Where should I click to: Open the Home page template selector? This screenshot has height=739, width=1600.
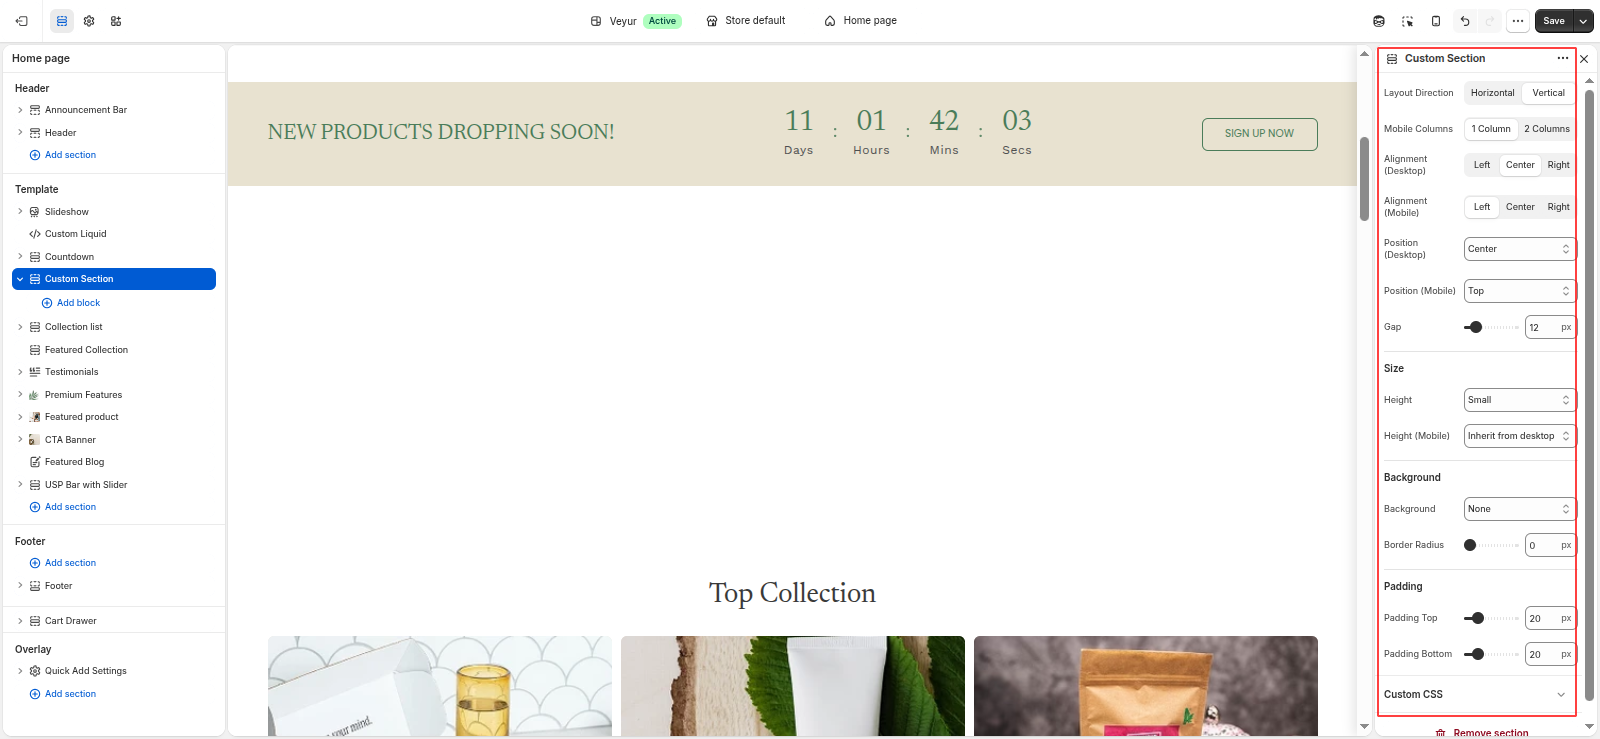coord(860,21)
